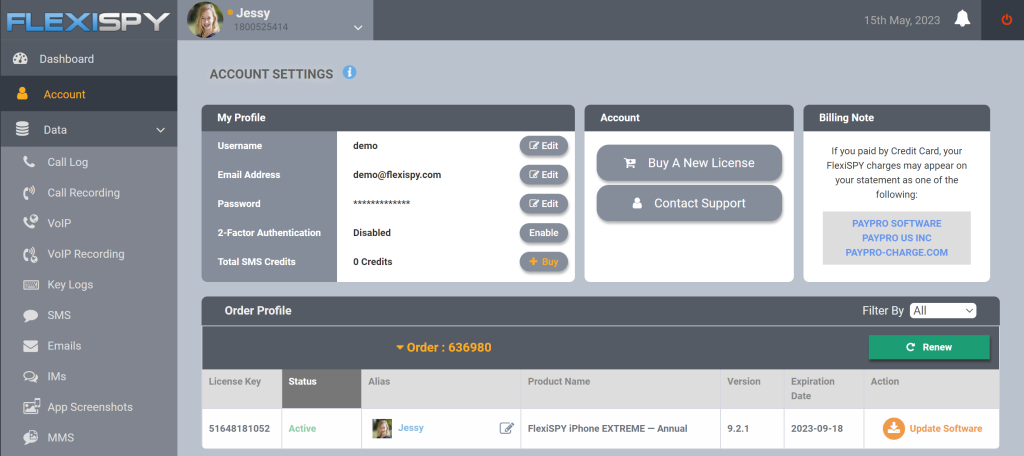Click the Call Log phone icon
1024x456 pixels.
pyautogui.click(x=29, y=162)
